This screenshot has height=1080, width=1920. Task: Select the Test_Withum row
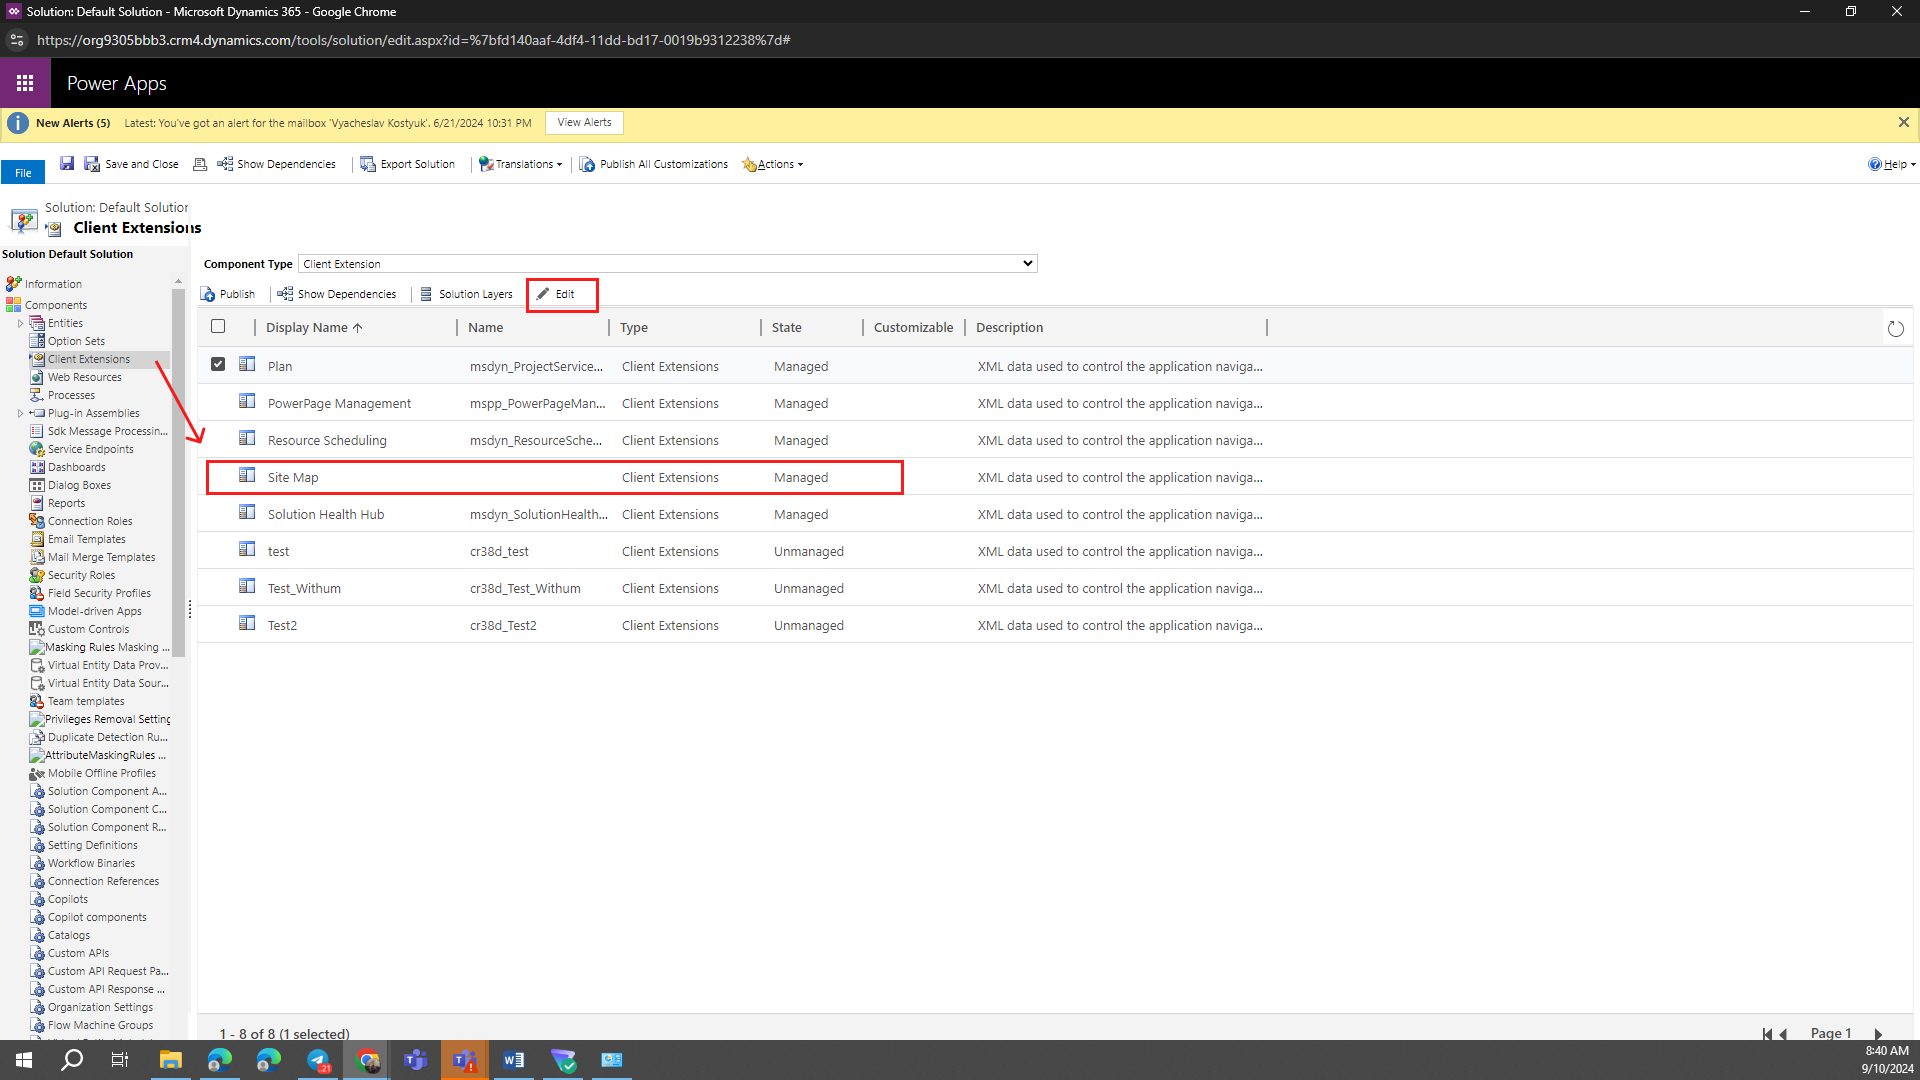pyautogui.click(x=1055, y=588)
